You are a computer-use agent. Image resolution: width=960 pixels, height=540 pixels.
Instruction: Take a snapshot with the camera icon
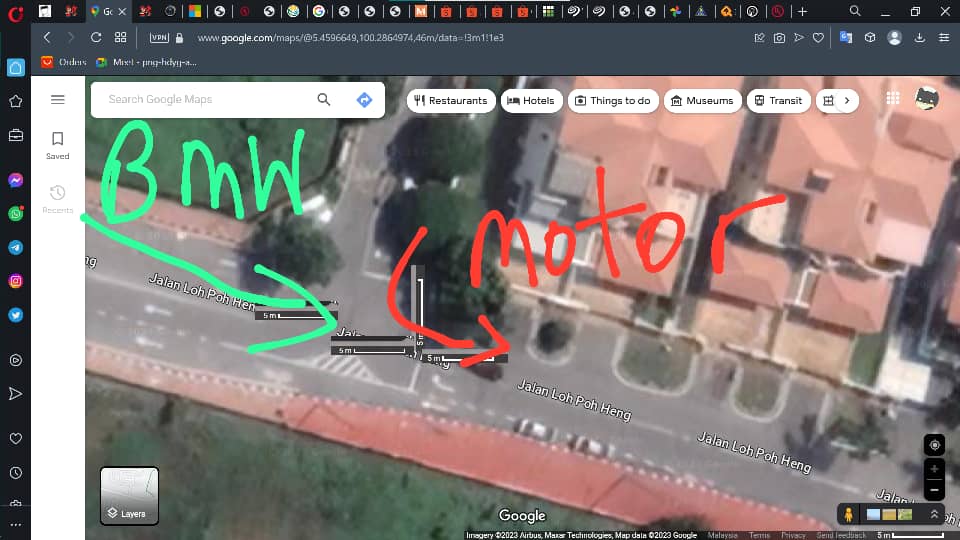[x=779, y=38]
